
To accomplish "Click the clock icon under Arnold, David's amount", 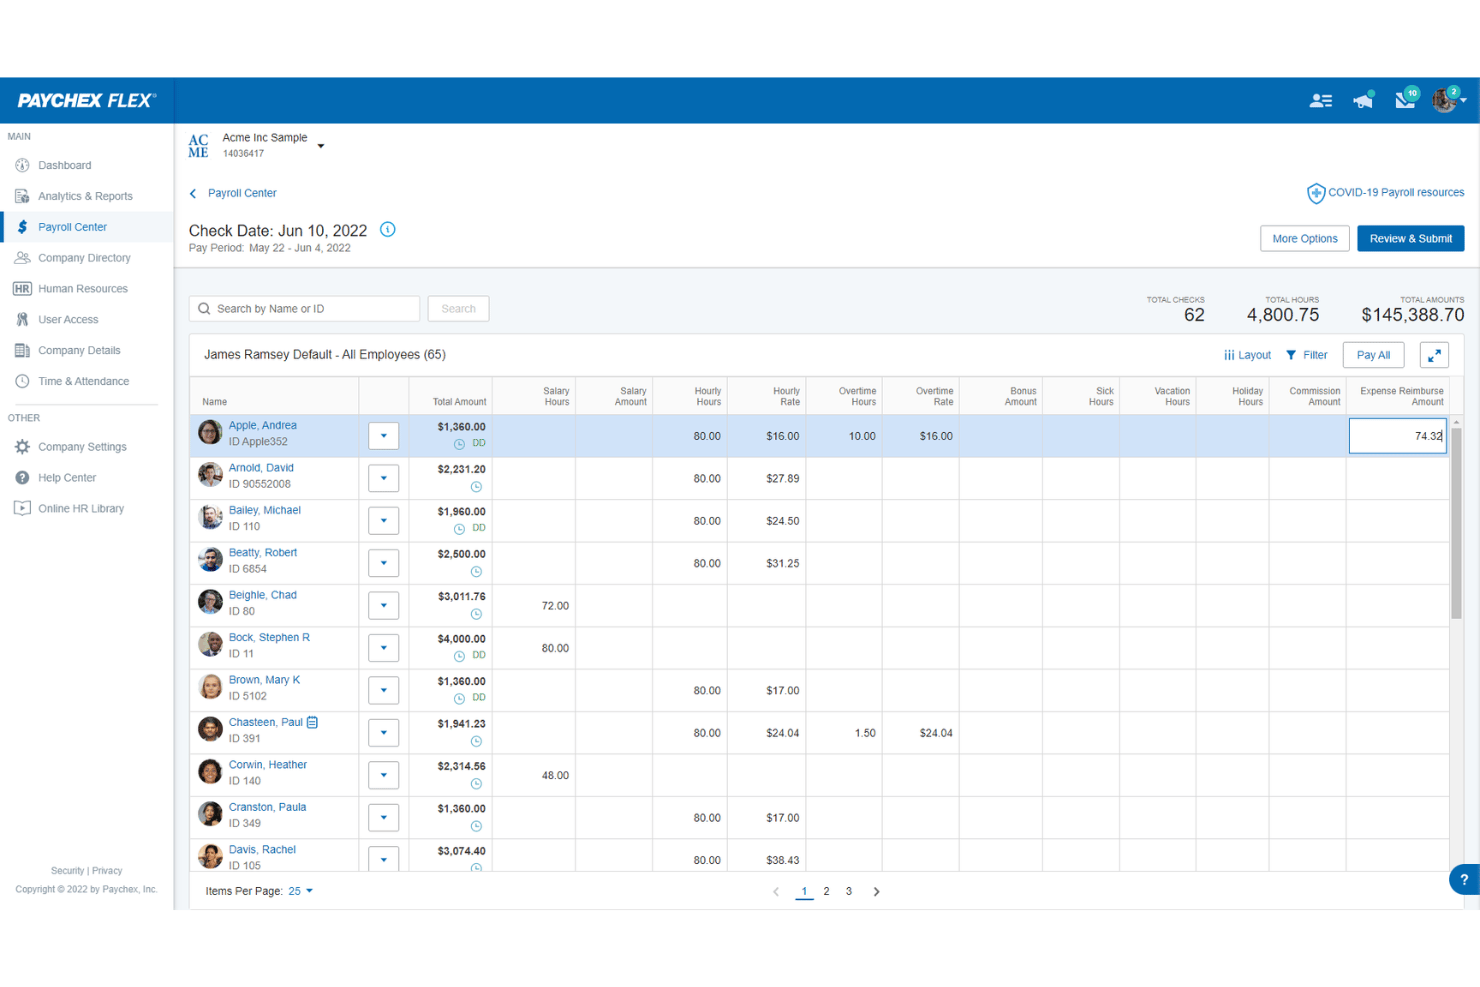I will (476, 487).
